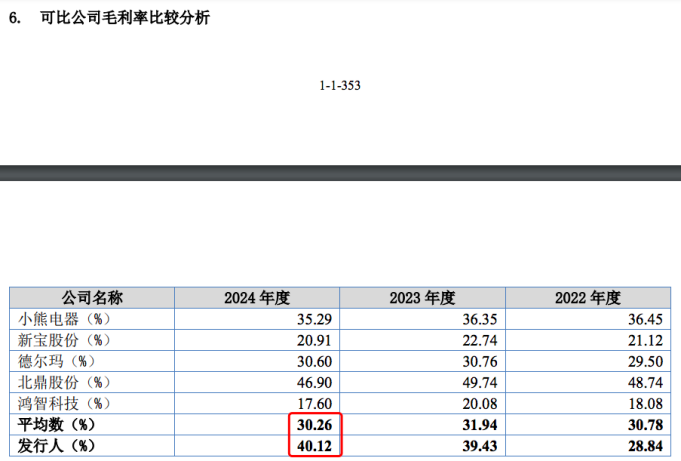Click the value 30.76 for 德尔玛

[480, 362]
